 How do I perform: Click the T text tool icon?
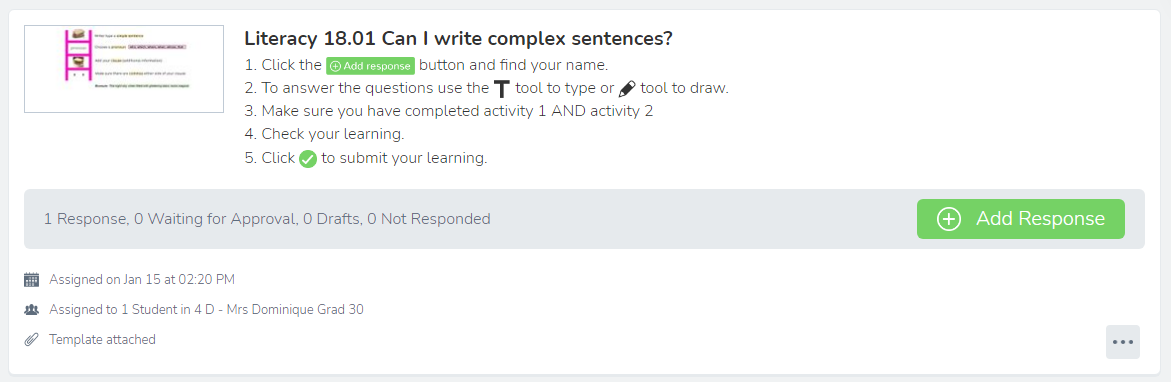click(x=502, y=90)
